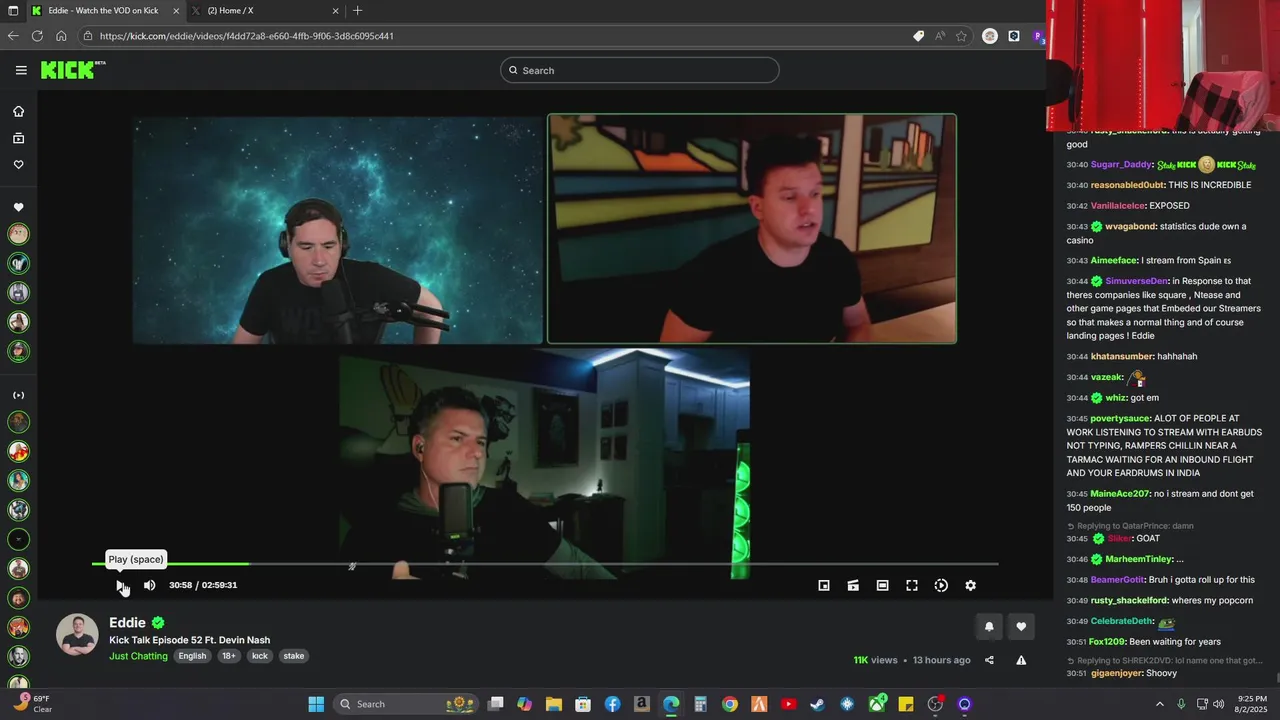Select the English tag
This screenshot has height=720, width=1280.
pos(192,656)
